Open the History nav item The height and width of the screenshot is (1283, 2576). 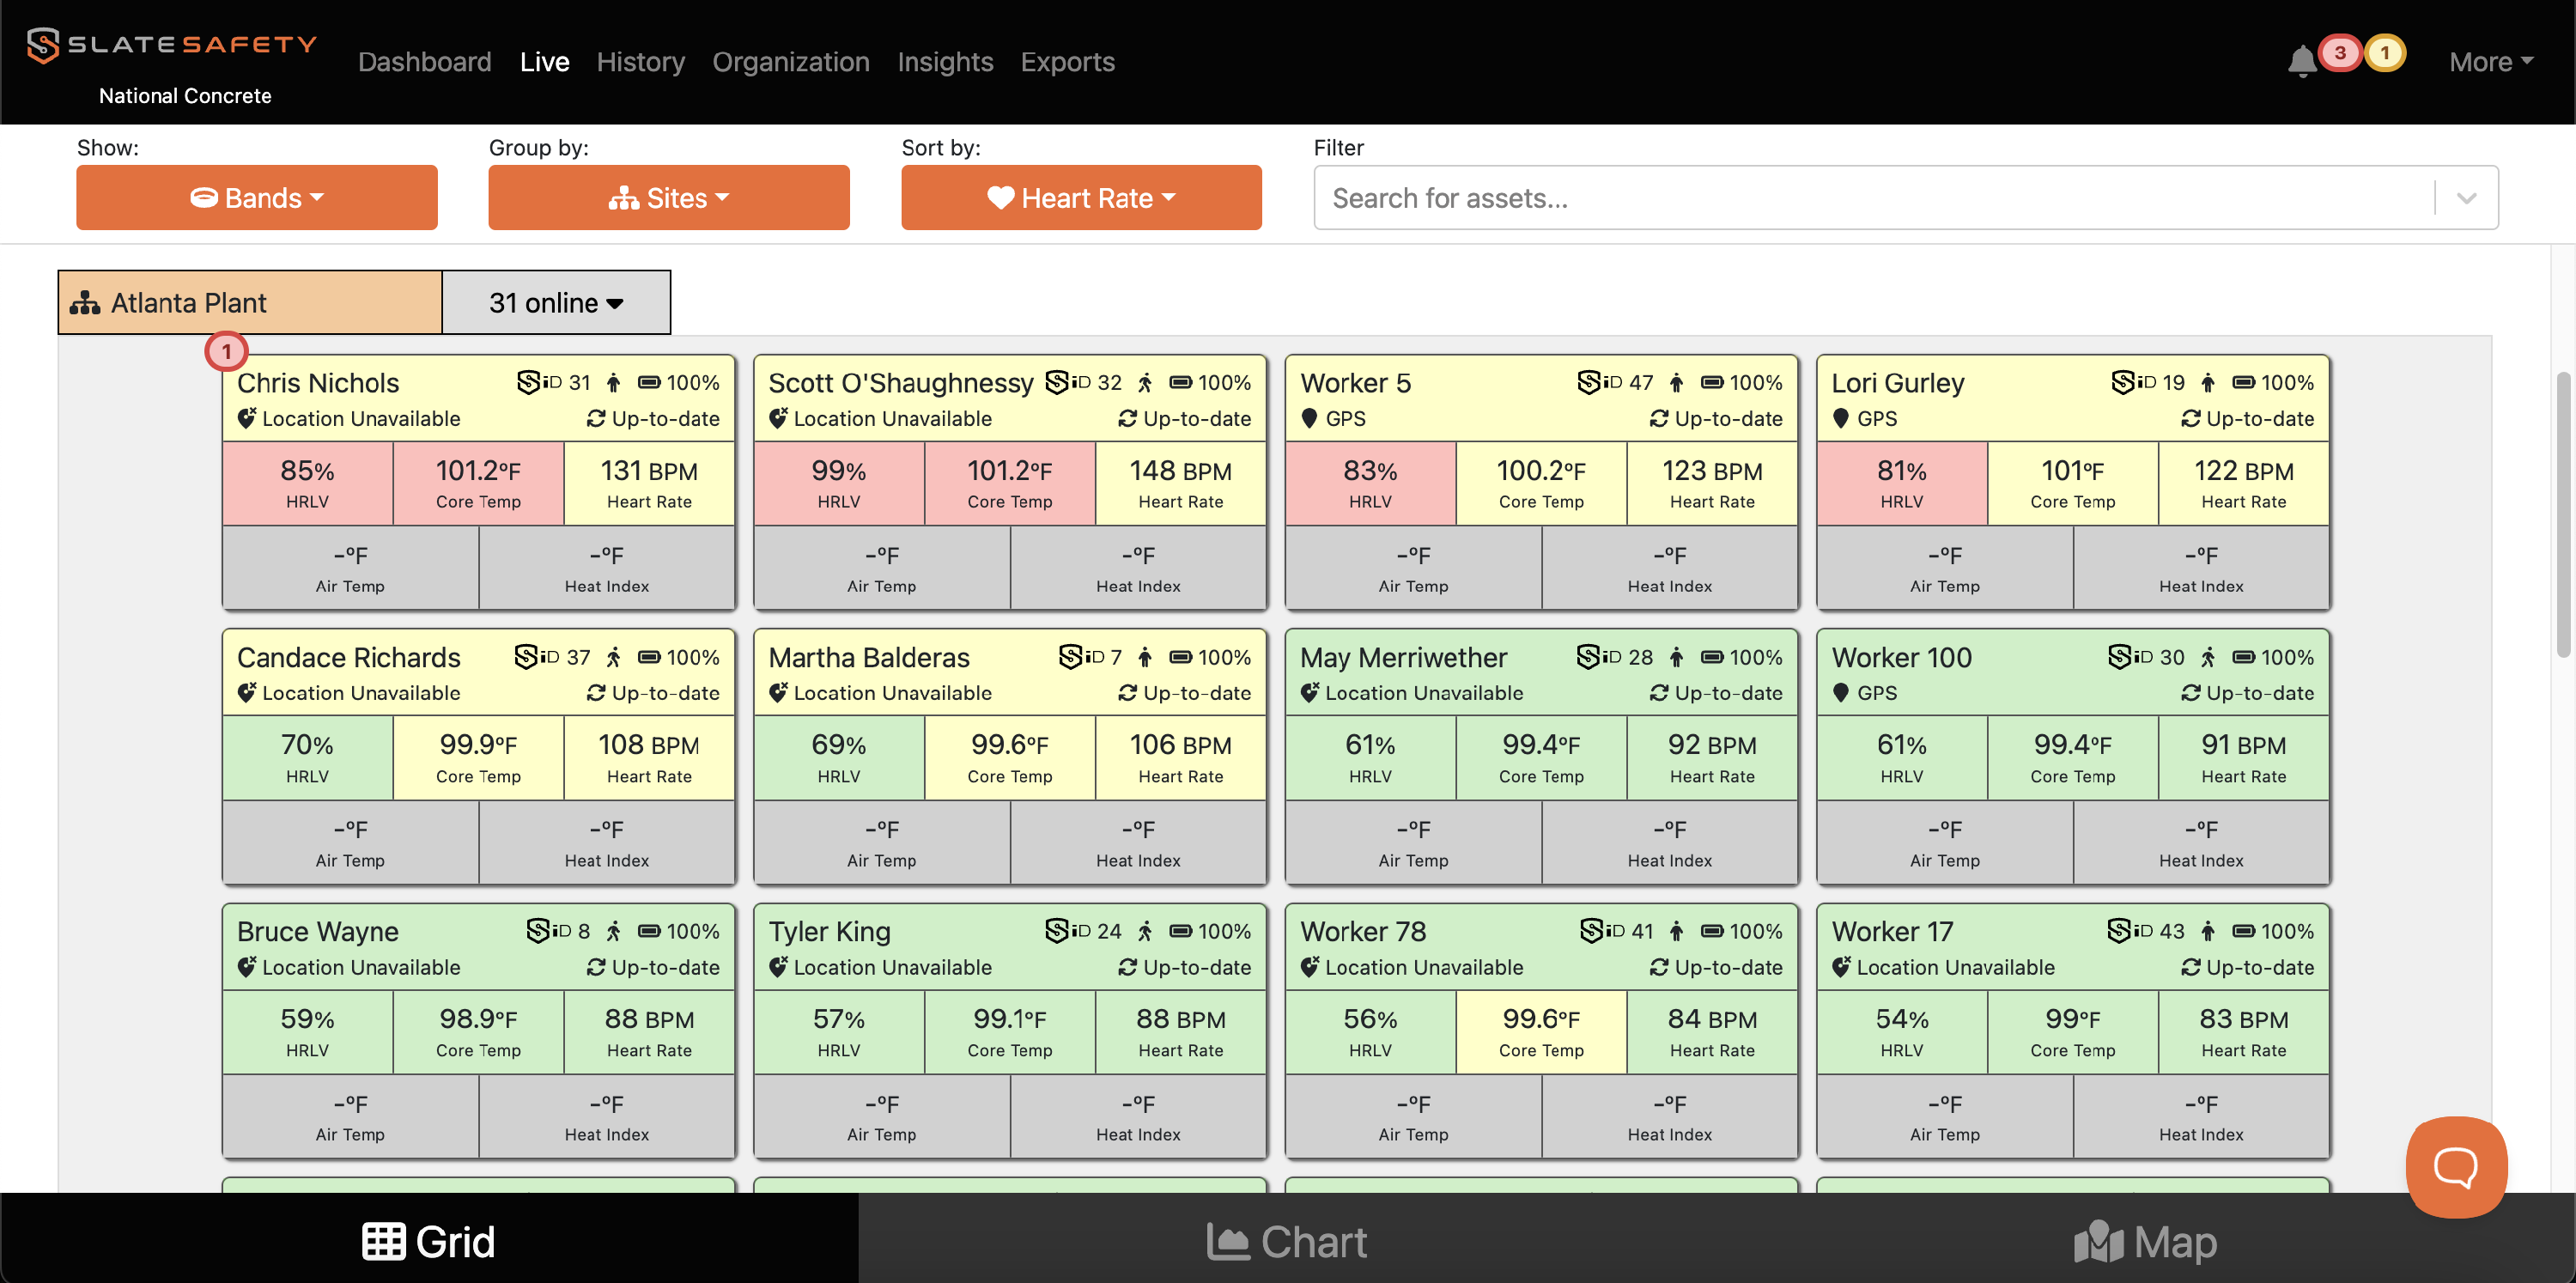pos(640,62)
